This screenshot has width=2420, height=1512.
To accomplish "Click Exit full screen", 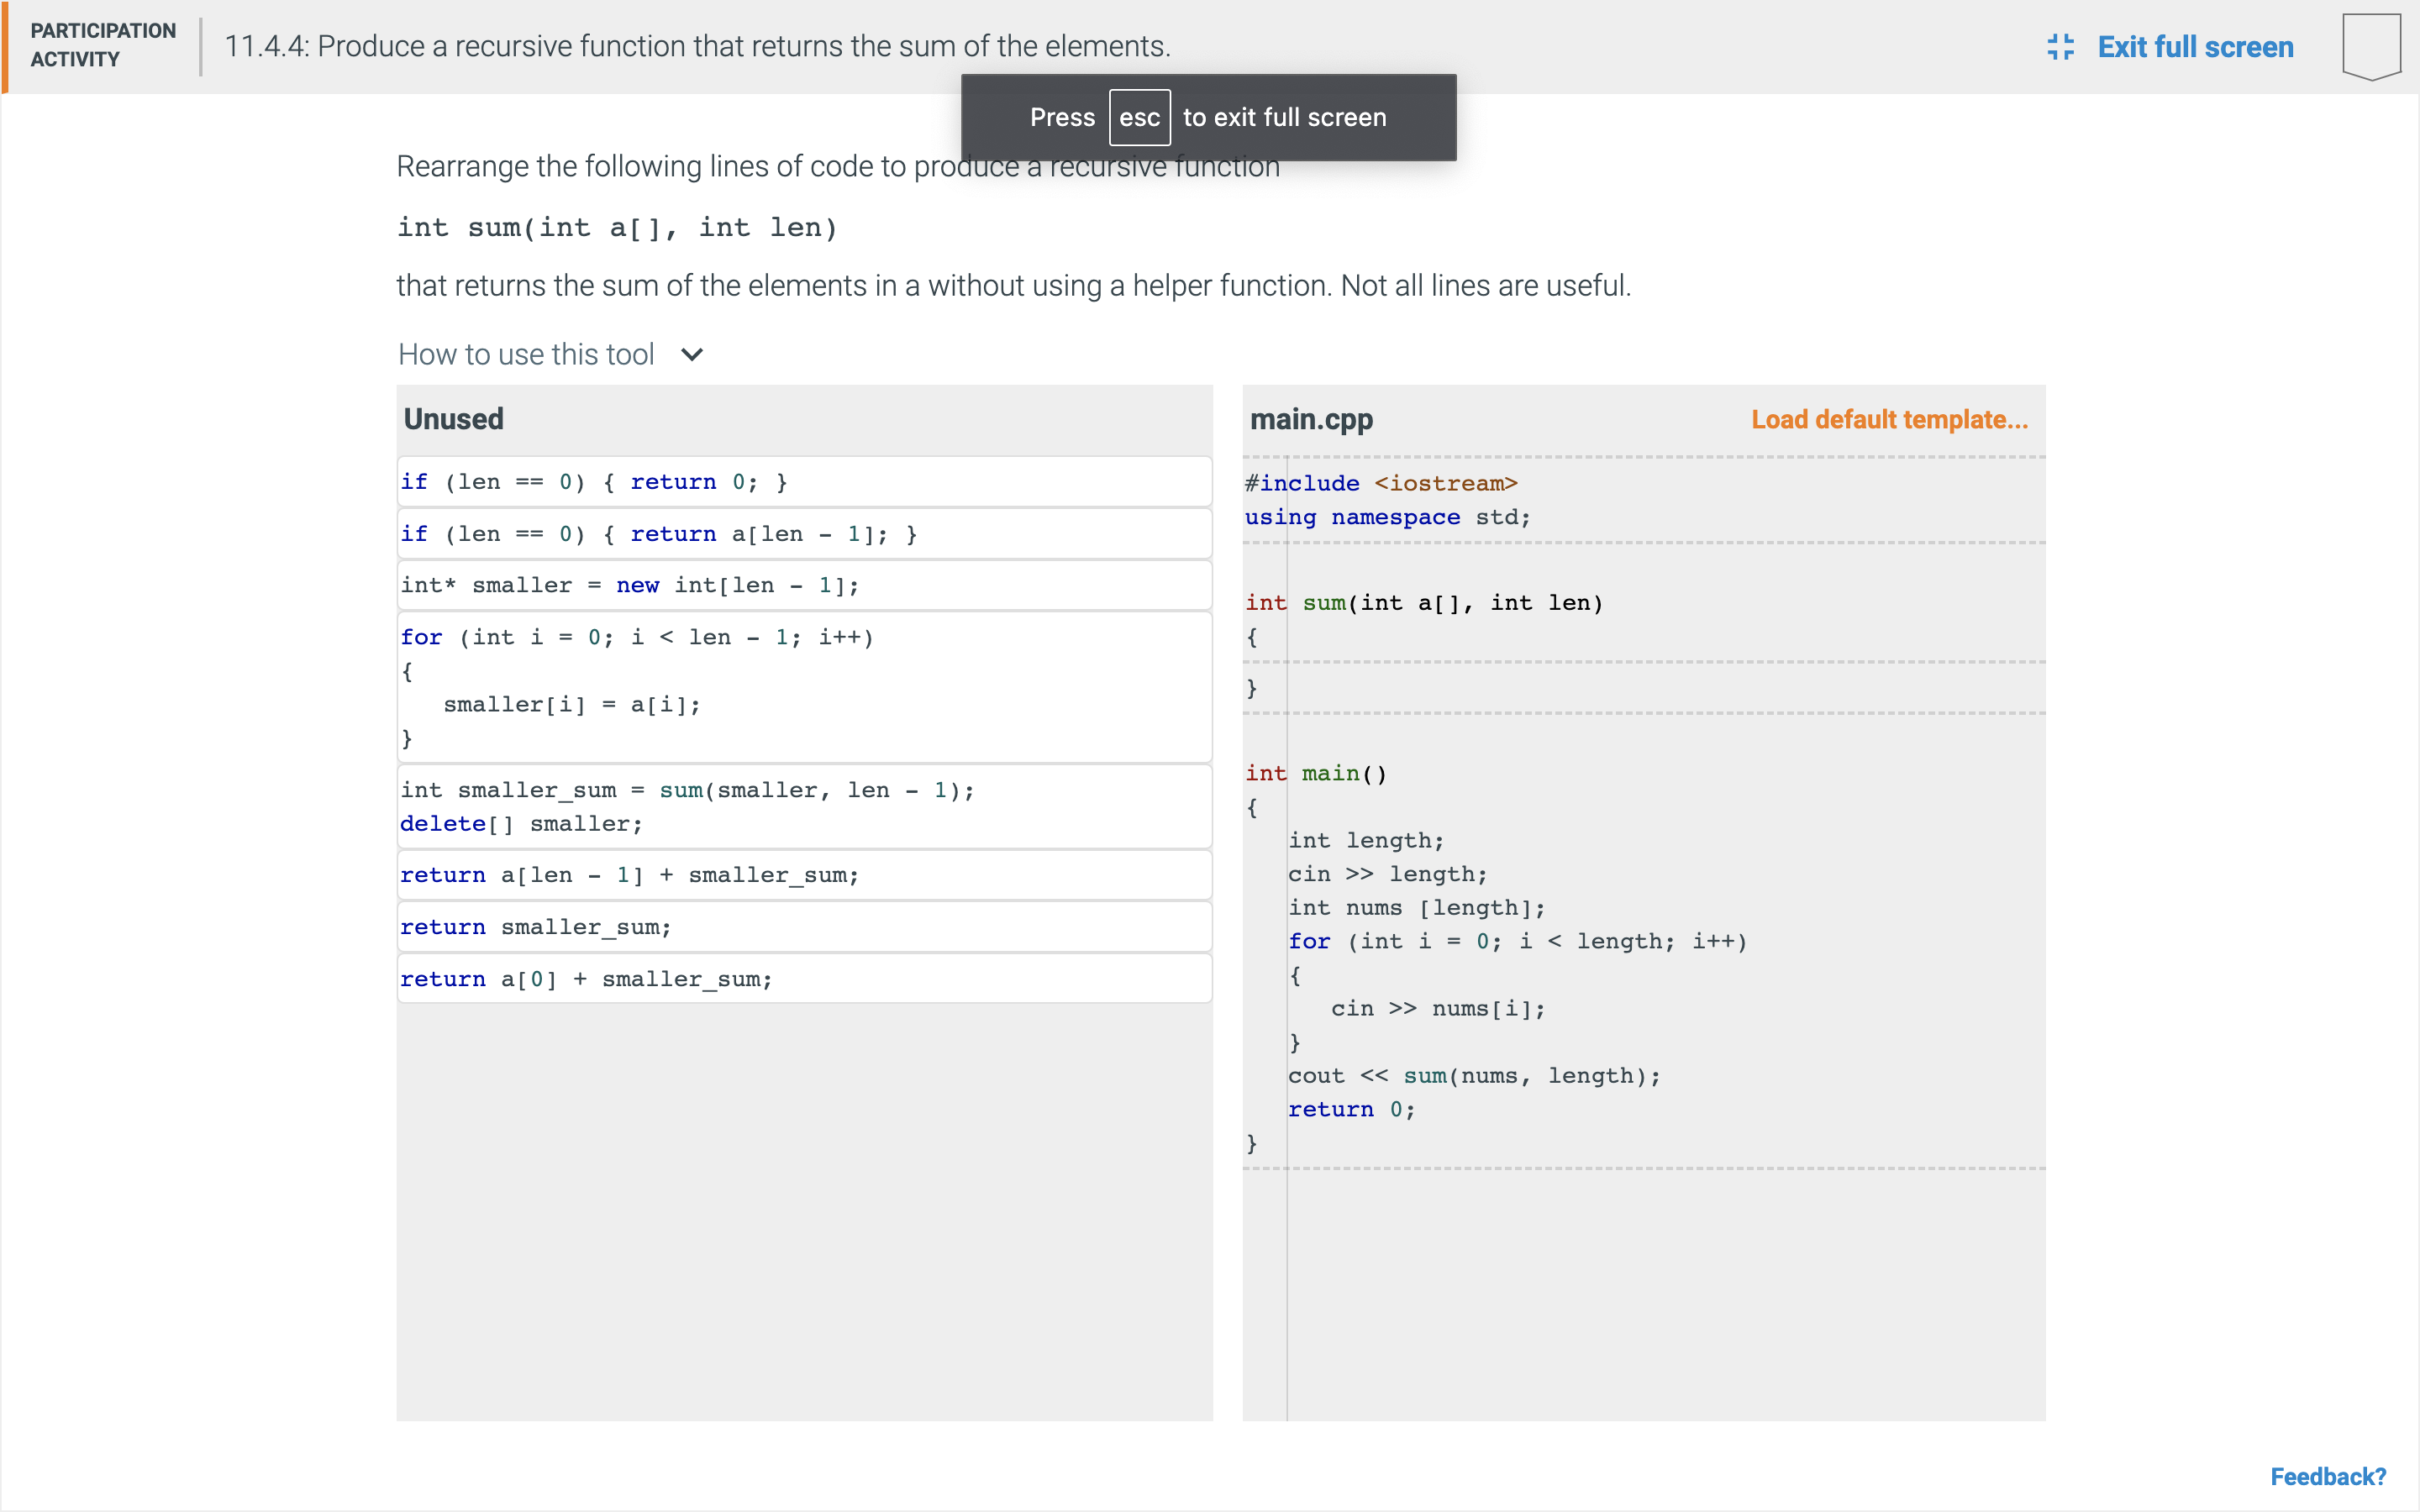I will point(2195,46).
